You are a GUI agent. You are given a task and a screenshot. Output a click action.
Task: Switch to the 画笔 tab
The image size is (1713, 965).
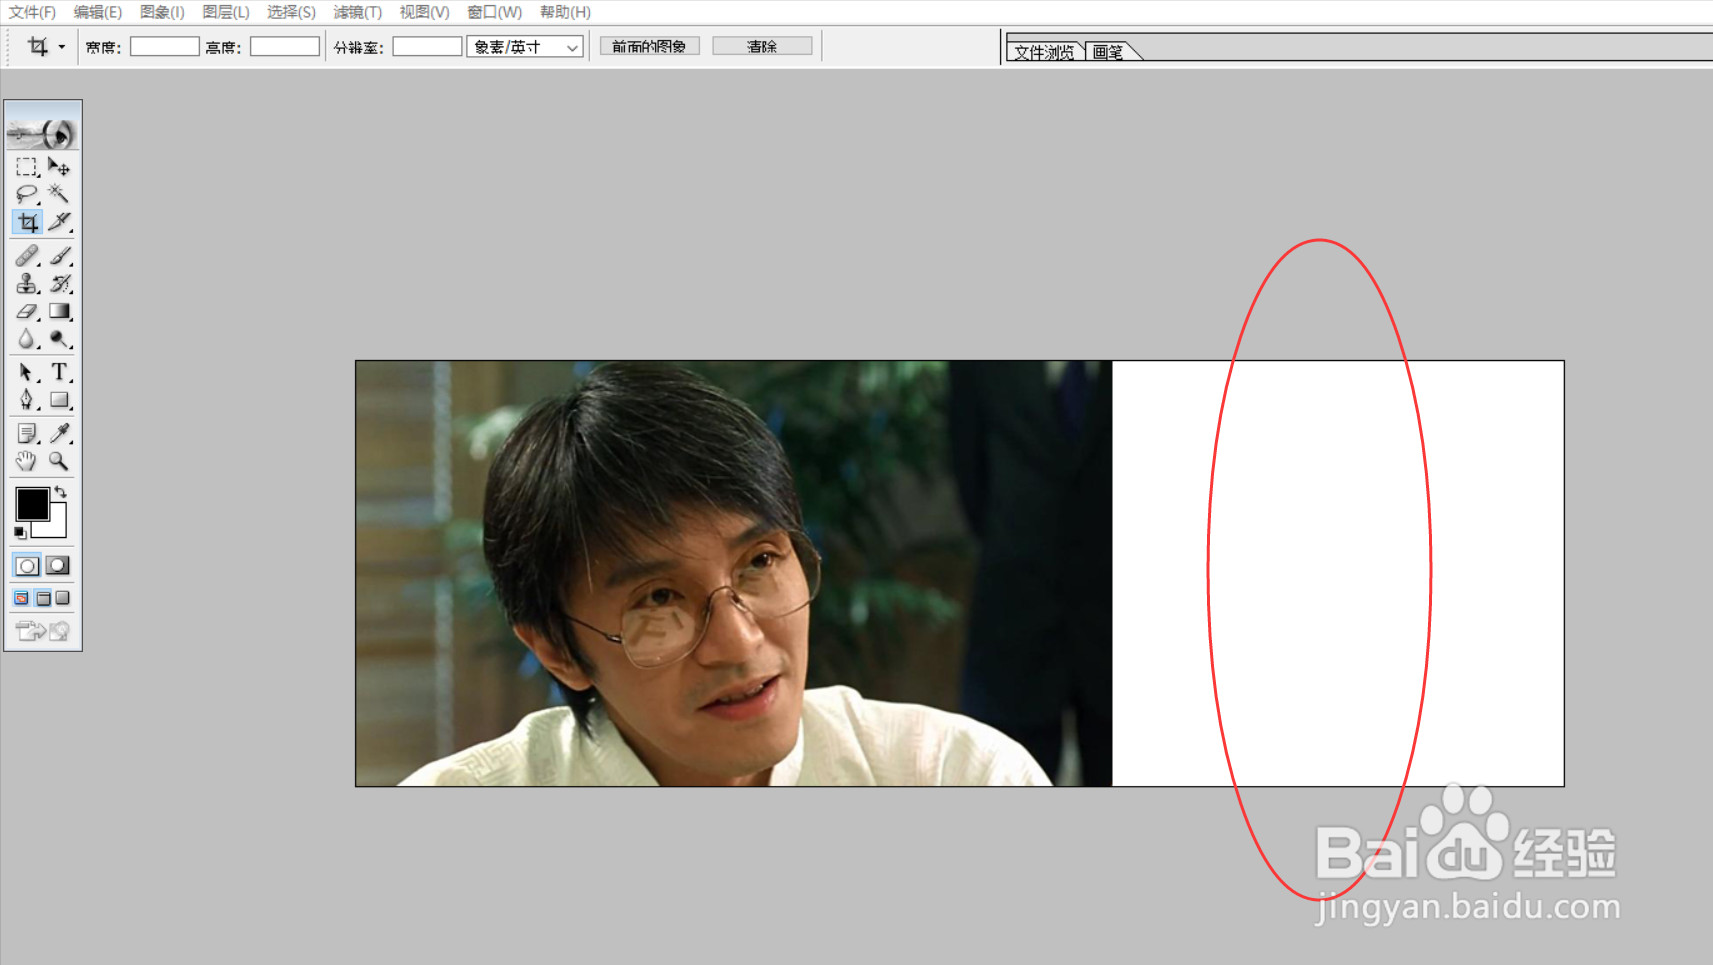1109,52
